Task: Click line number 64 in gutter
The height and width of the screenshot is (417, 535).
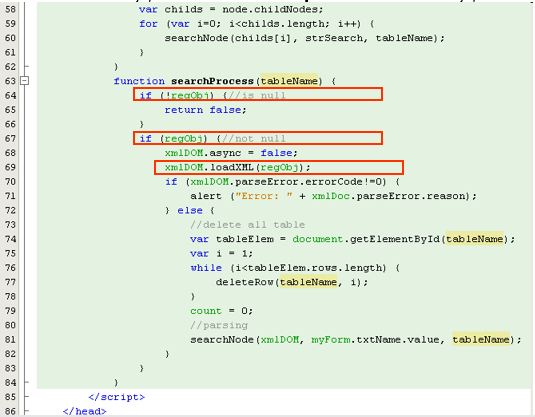Action: point(11,95)
